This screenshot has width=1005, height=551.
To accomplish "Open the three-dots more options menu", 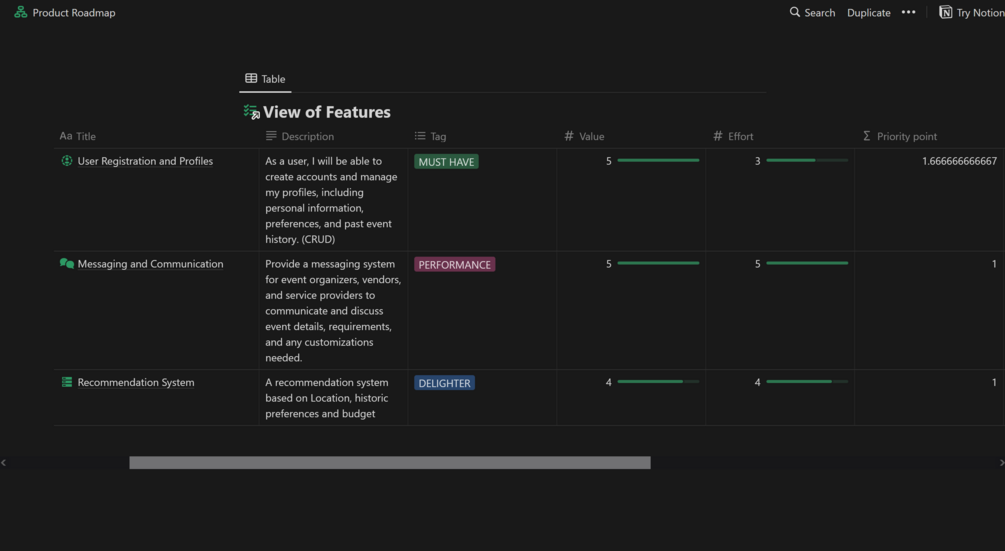I will (x=908, y=13).
